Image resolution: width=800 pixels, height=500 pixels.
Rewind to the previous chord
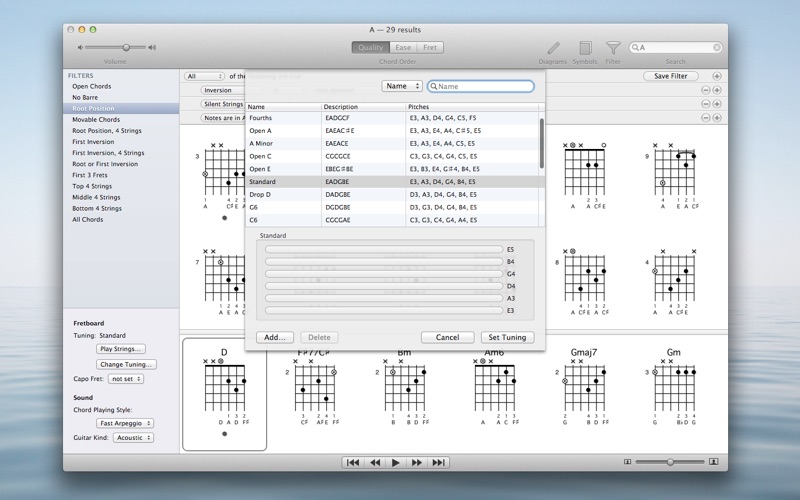[374, 462]
